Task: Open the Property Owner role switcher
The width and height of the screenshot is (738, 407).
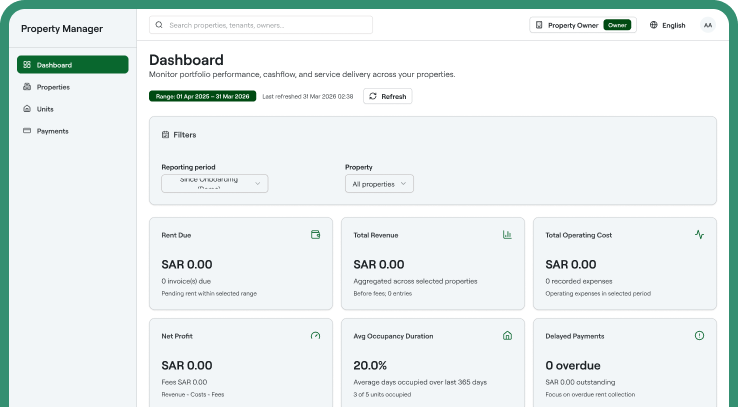Action: pos(583,25)
